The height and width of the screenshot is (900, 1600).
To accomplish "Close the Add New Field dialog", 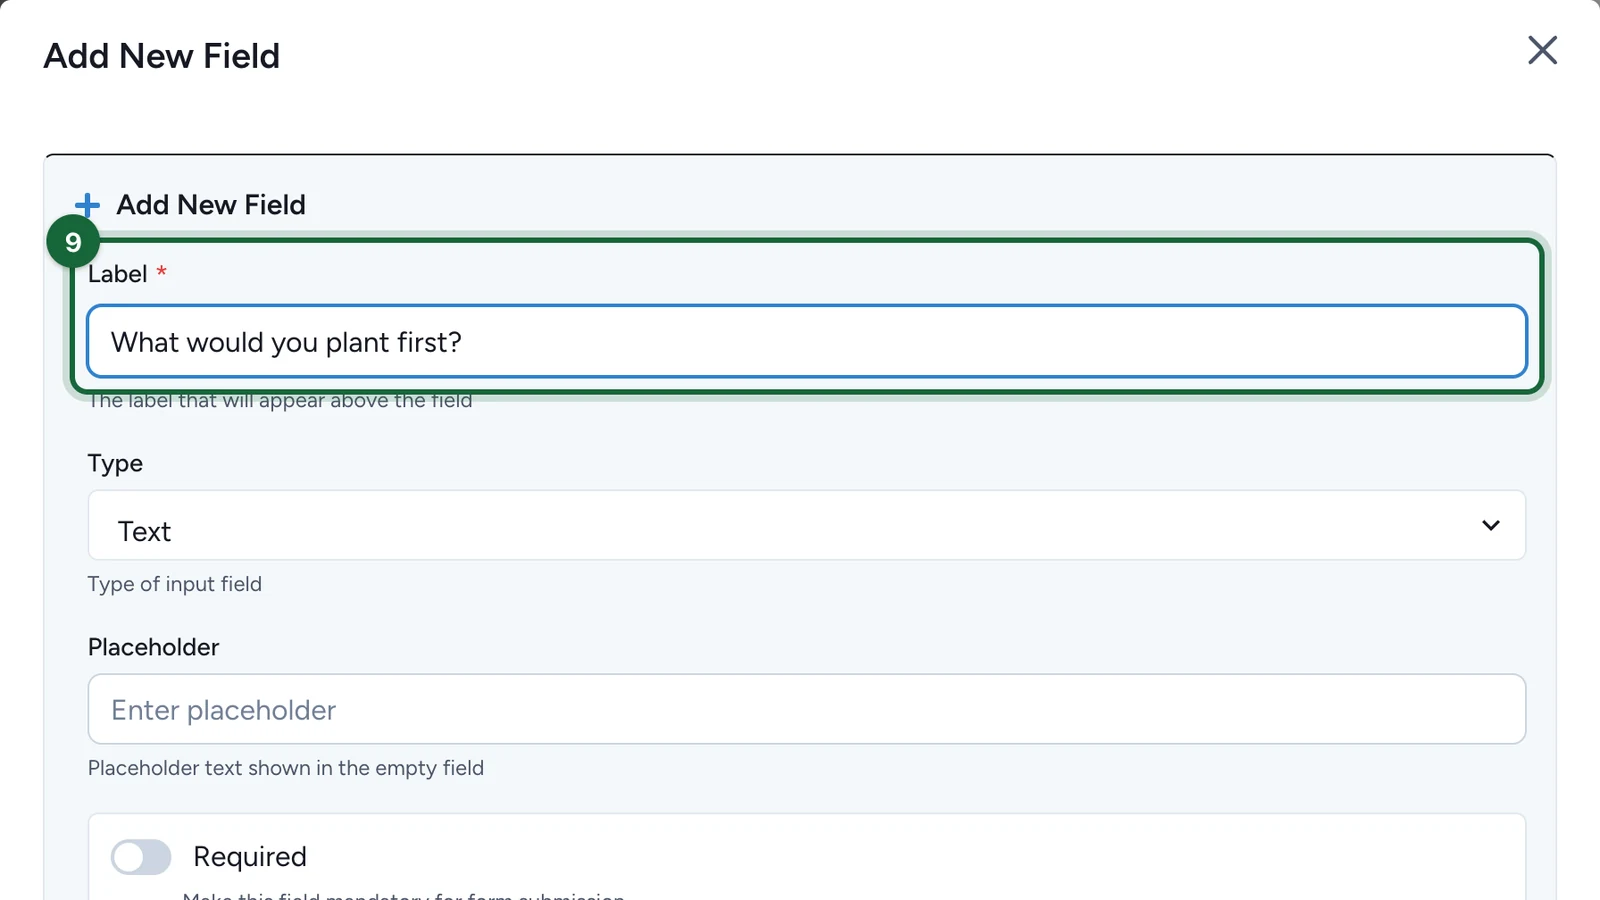I will (x=1542, y=50).
